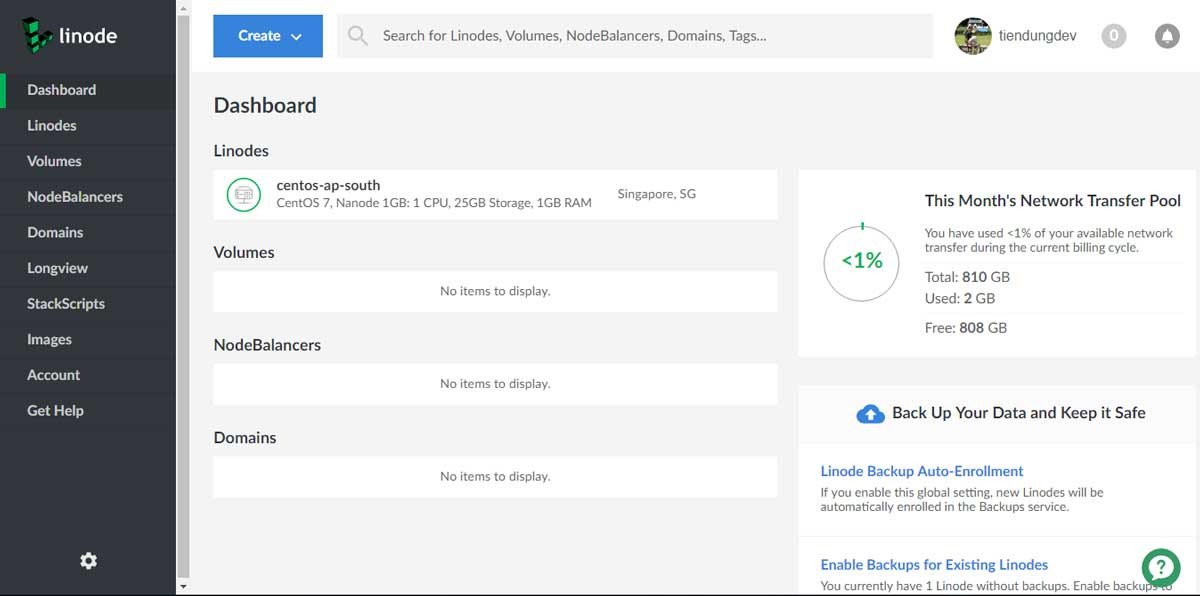Click the centos-ap-south Linode status icon

[x=243, y=194]
